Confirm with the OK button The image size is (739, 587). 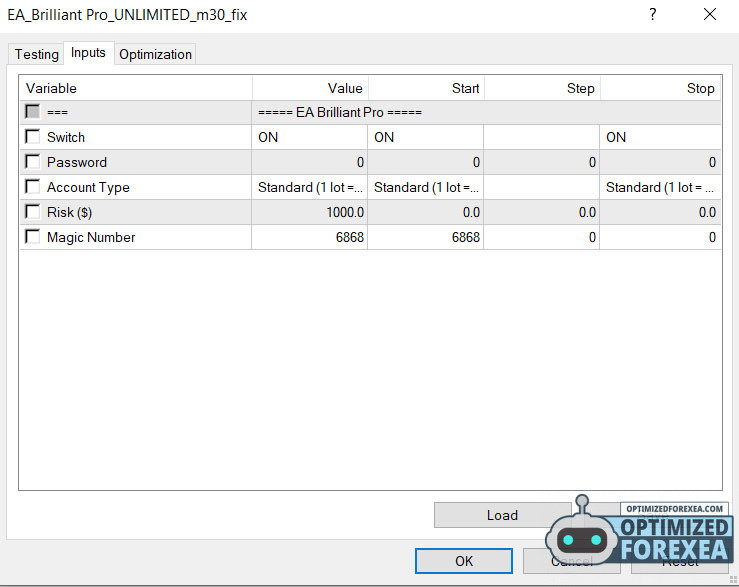click(464, 561)
